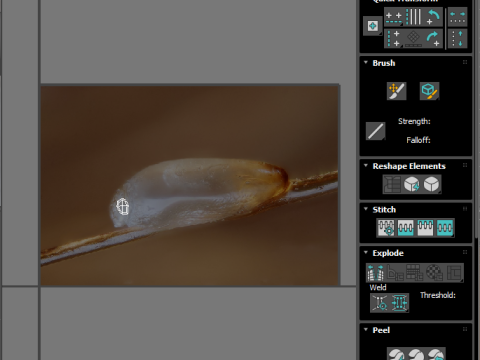Rotate selection counter-clockwise 90 degrees

click(x=433, y=17)
